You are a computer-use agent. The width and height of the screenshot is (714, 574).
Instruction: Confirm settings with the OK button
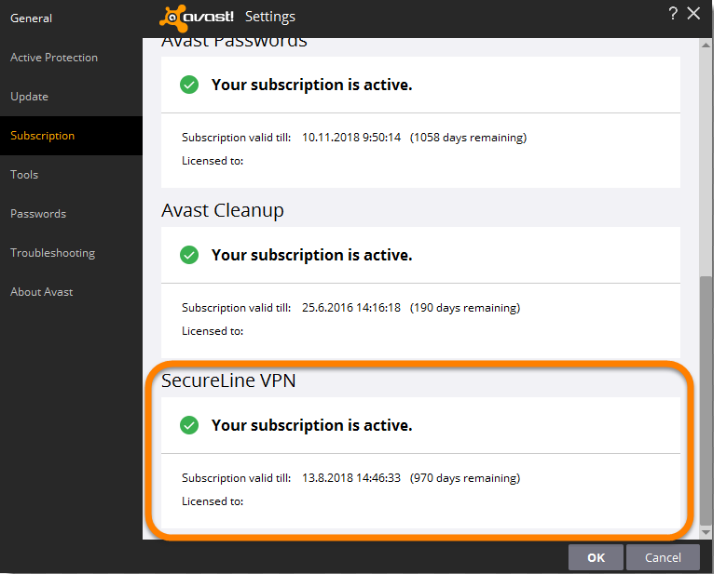596,558
